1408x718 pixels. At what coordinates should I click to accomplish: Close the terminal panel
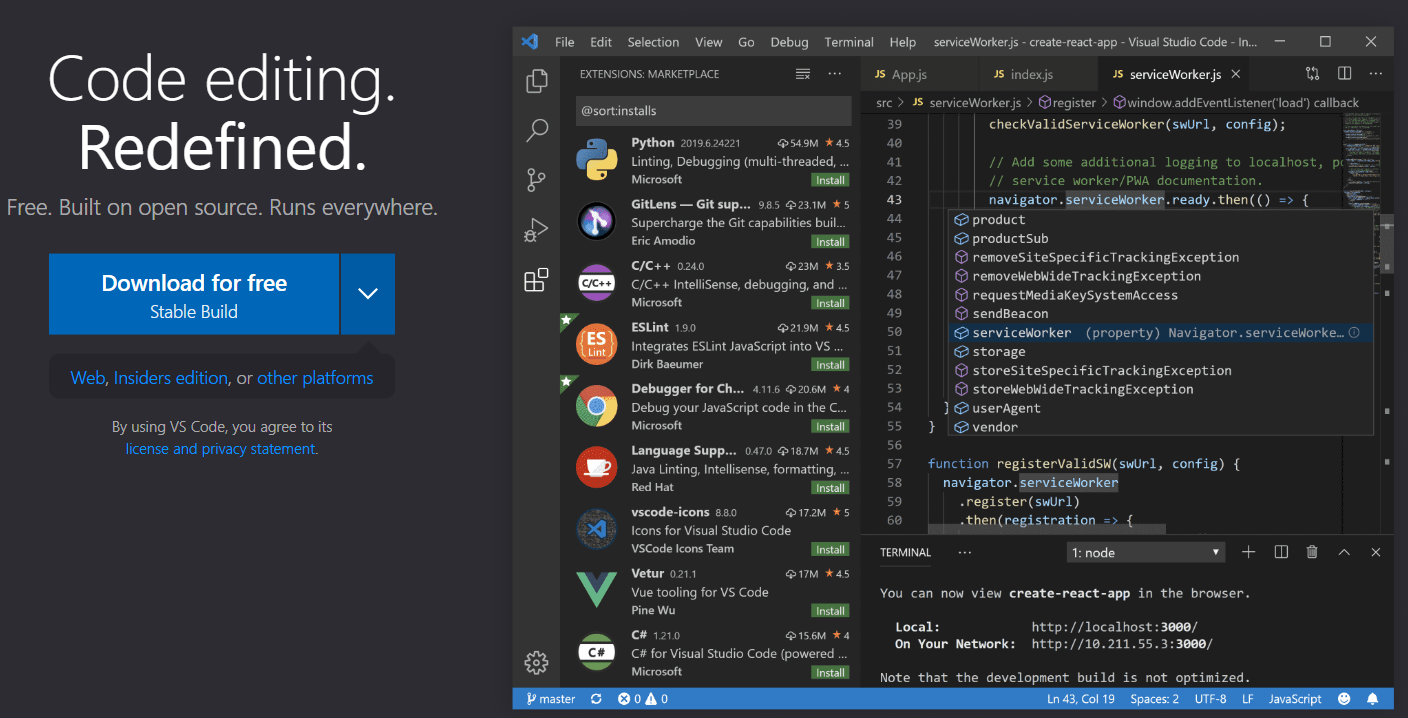pyautogui.click(x=1376, y=552)
